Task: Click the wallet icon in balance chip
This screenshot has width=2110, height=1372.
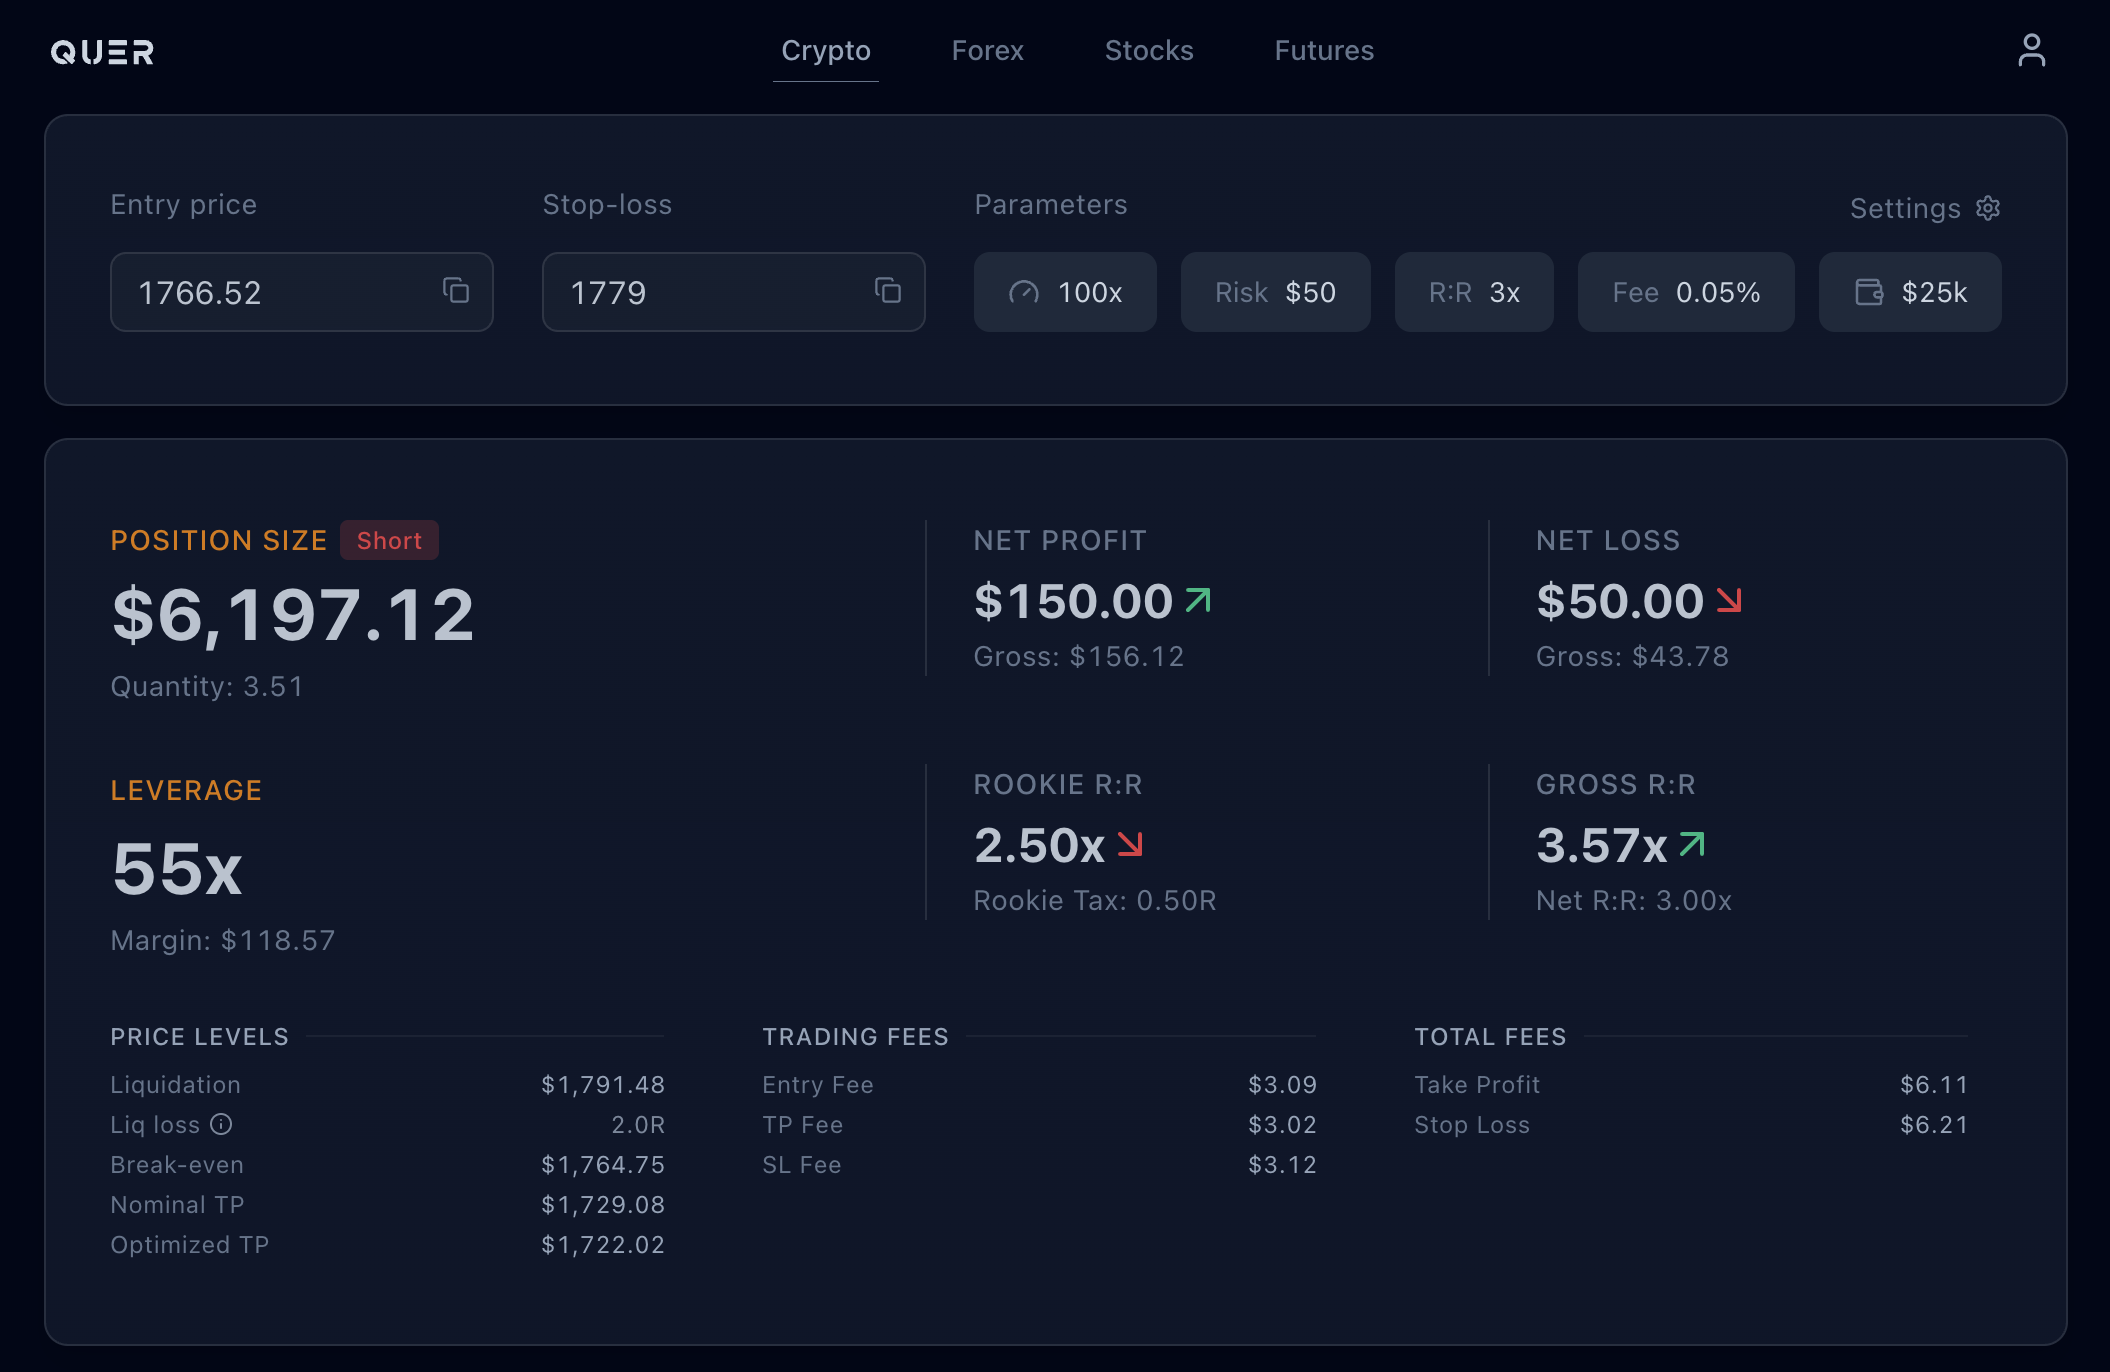Action: [x=1869, y=292]
